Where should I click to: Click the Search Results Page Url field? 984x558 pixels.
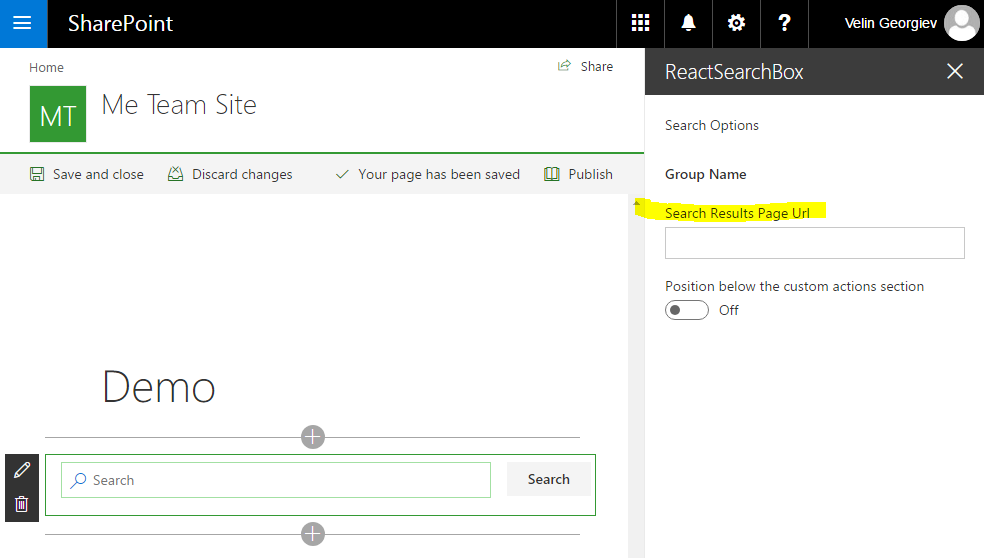[x=815, y=243]
